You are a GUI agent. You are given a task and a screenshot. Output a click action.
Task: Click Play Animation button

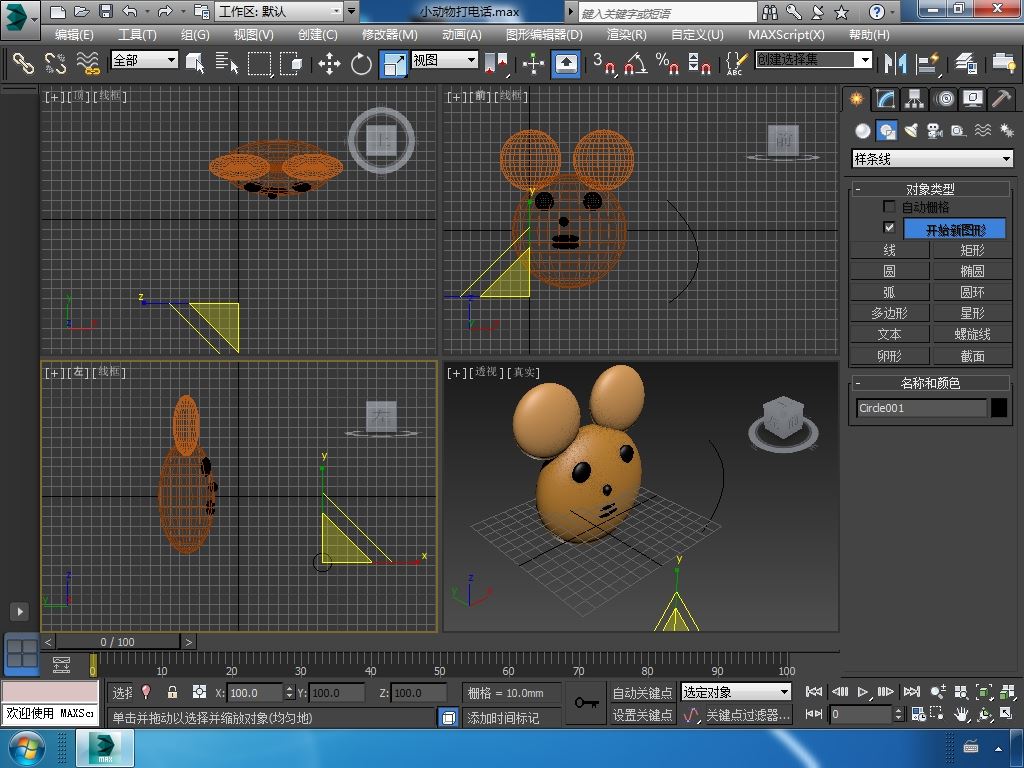tap(863, 691)
